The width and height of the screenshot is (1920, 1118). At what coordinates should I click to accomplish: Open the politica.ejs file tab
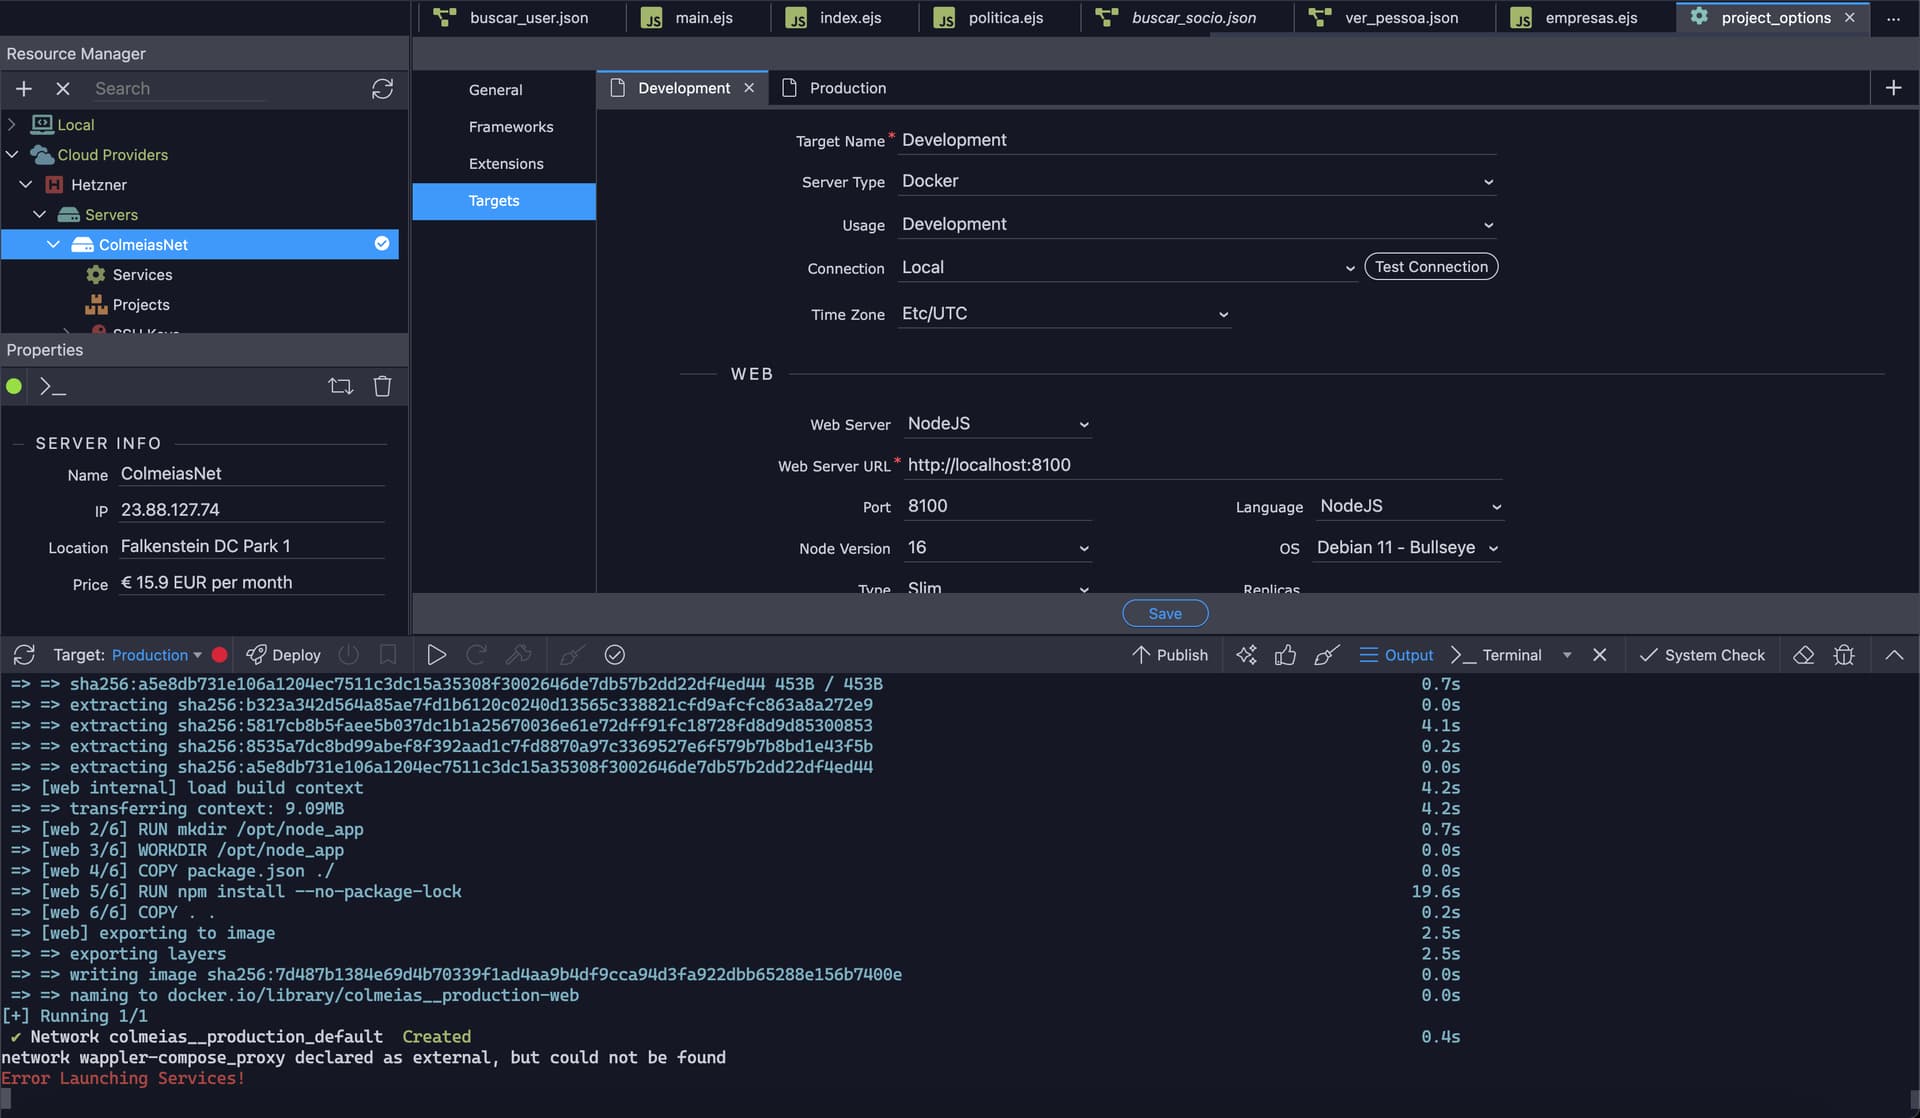pos(999,17)
